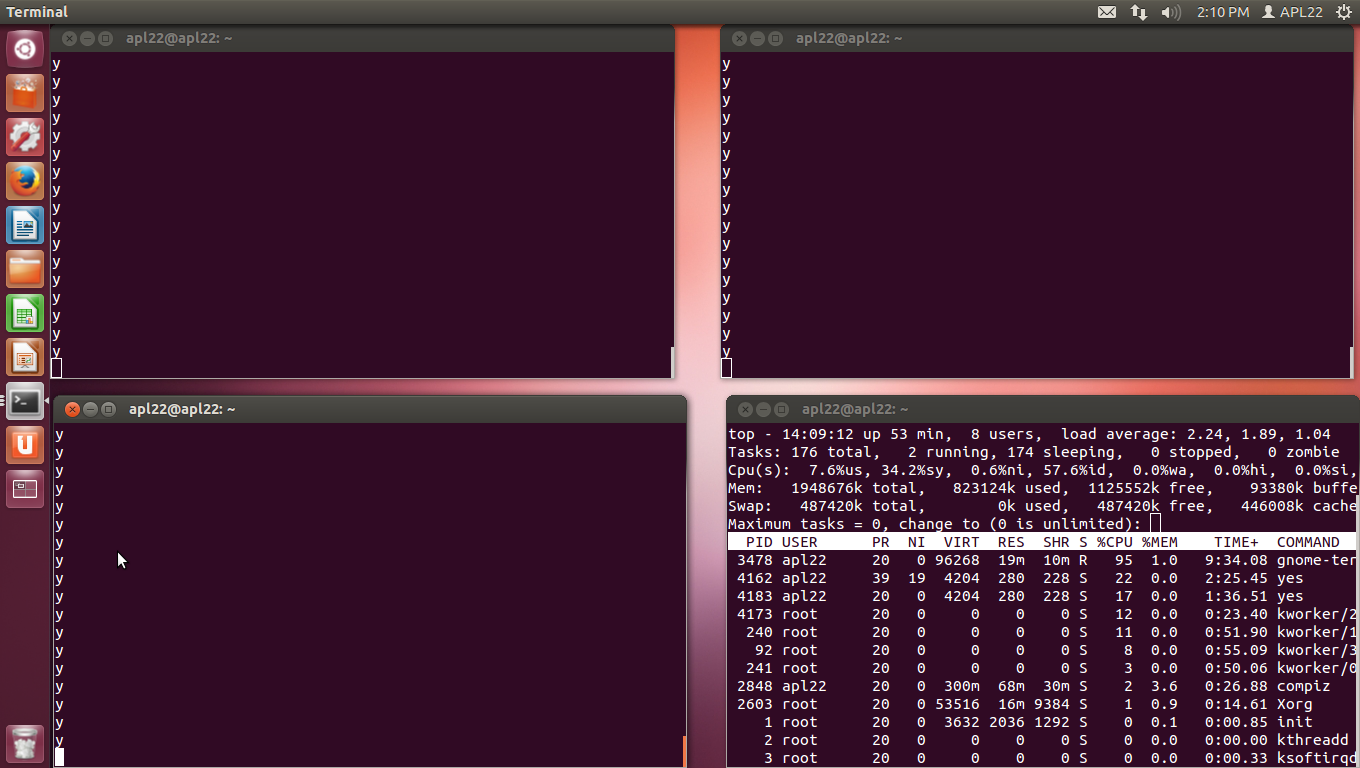Click the kworker/0 row PID 241

1043,668
